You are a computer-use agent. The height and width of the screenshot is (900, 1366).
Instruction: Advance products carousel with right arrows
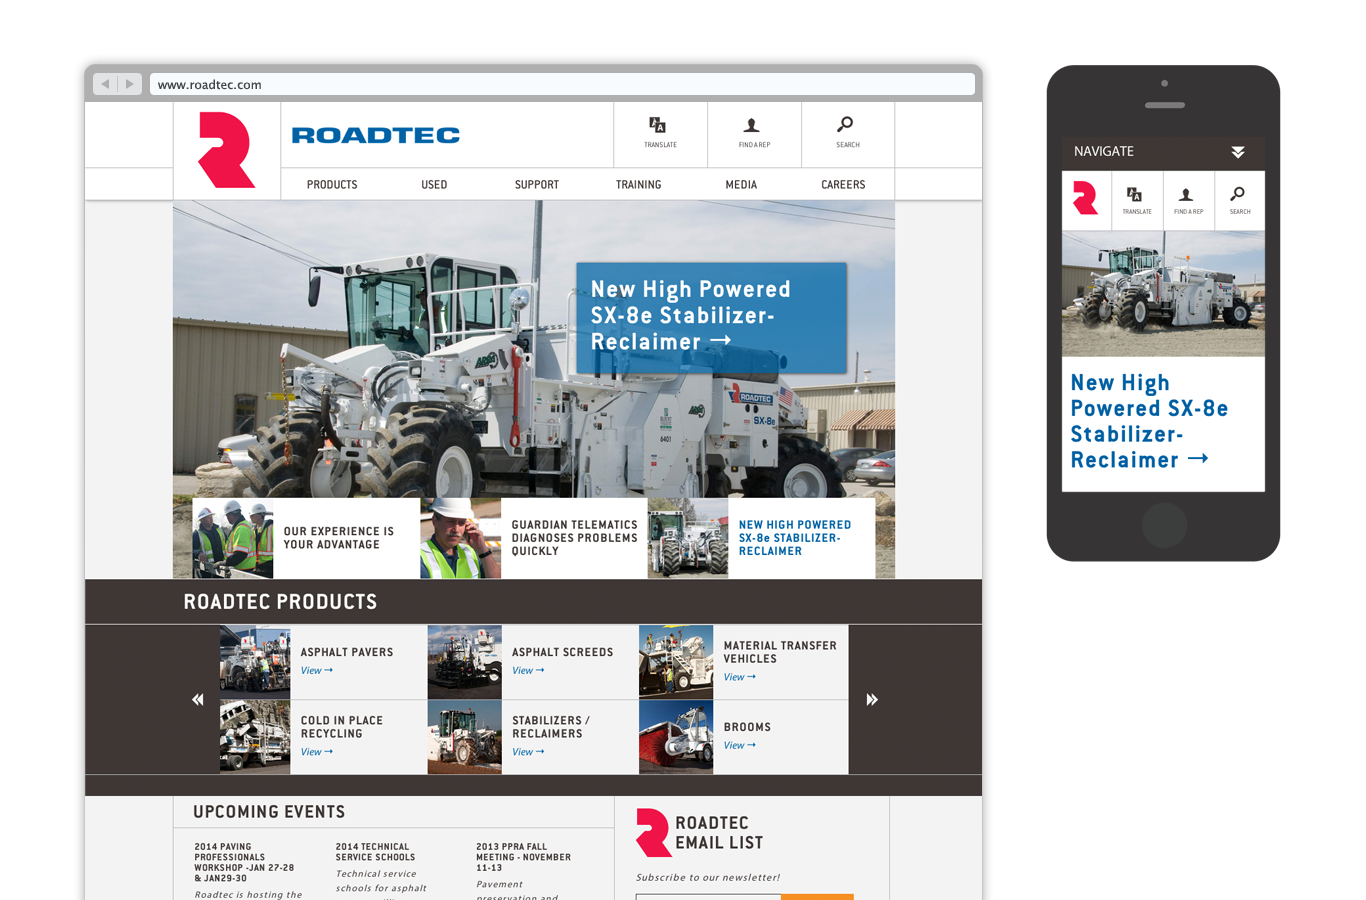[871, 700]
